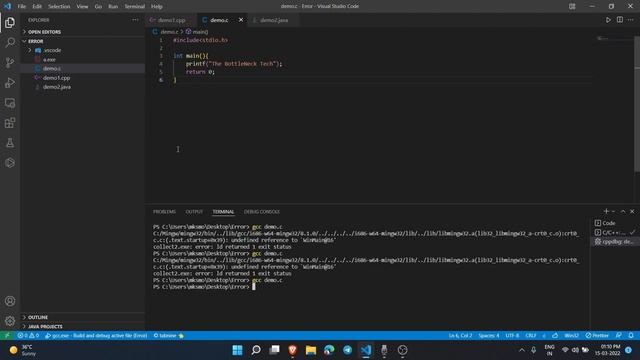This screenshot has height=360, width=640.
Task: Switch to the demo2.java editor tab
Action: 274,20
